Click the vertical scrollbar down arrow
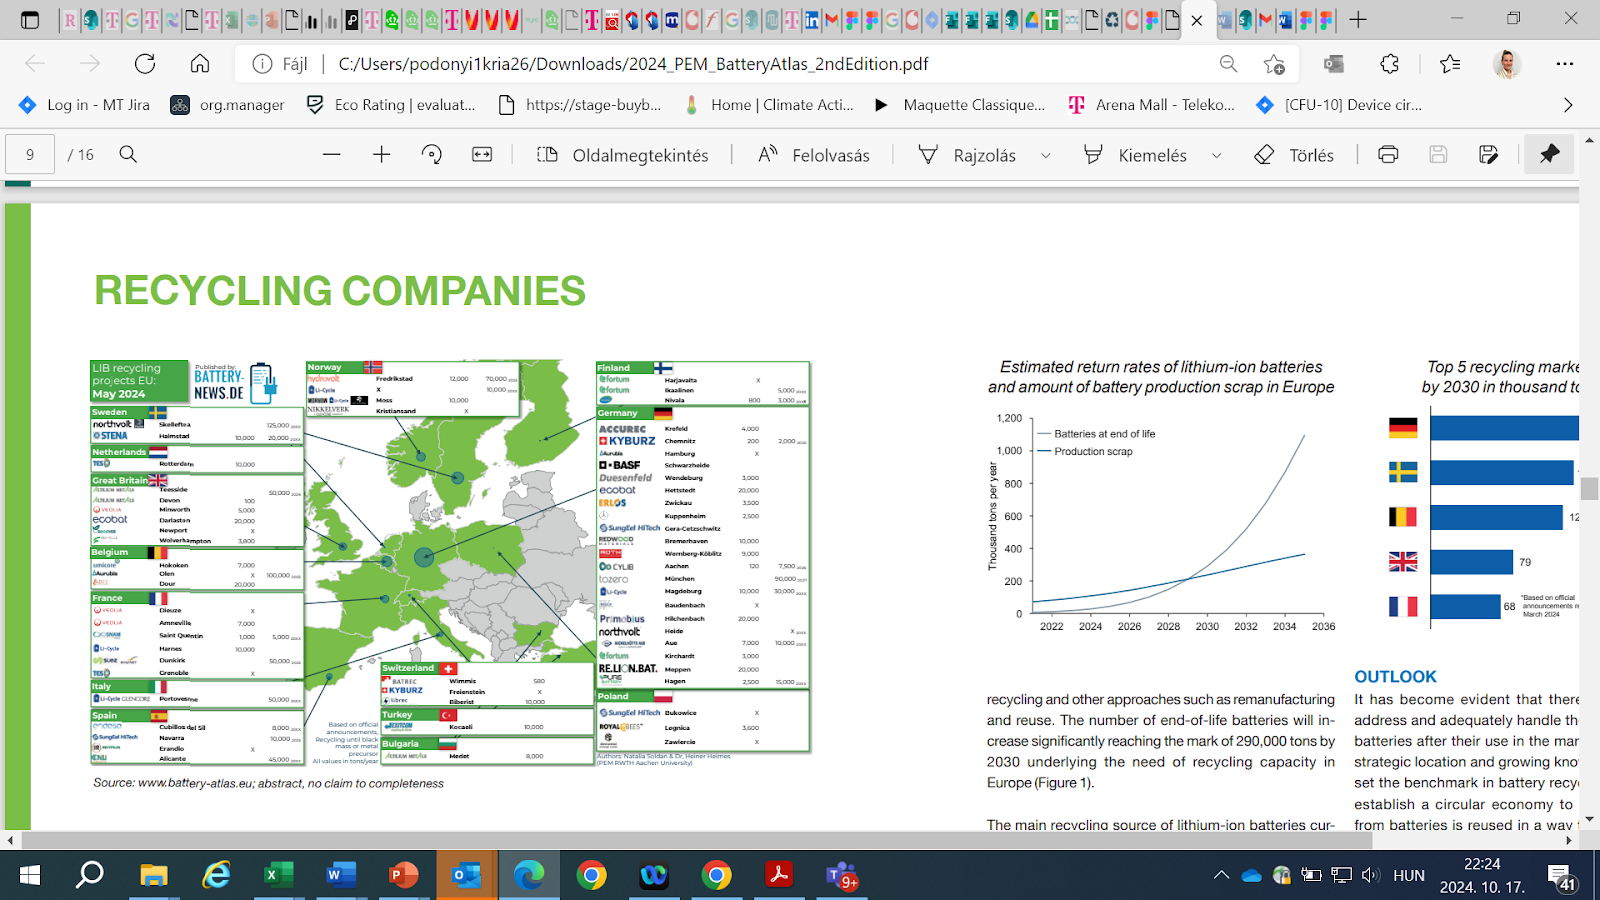Screen dimensions: 1600x900 [x=1590, y=820]
